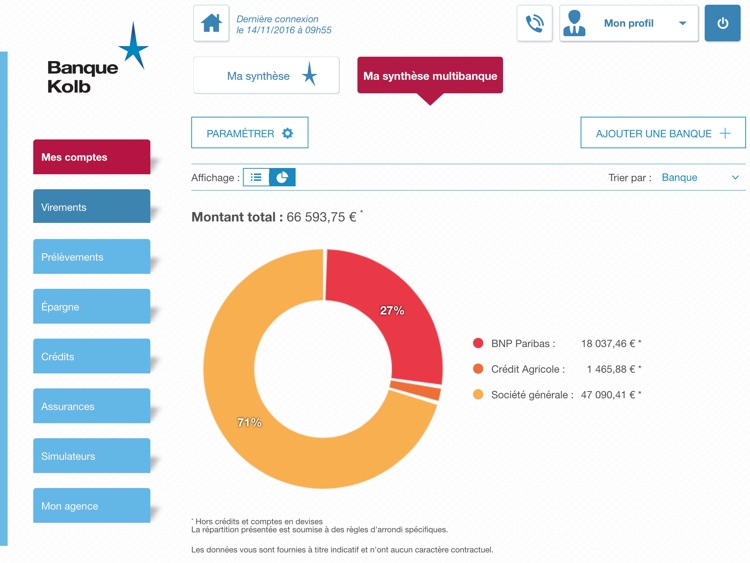Open Épargne menu
The image size is (750, 563).
91,306
